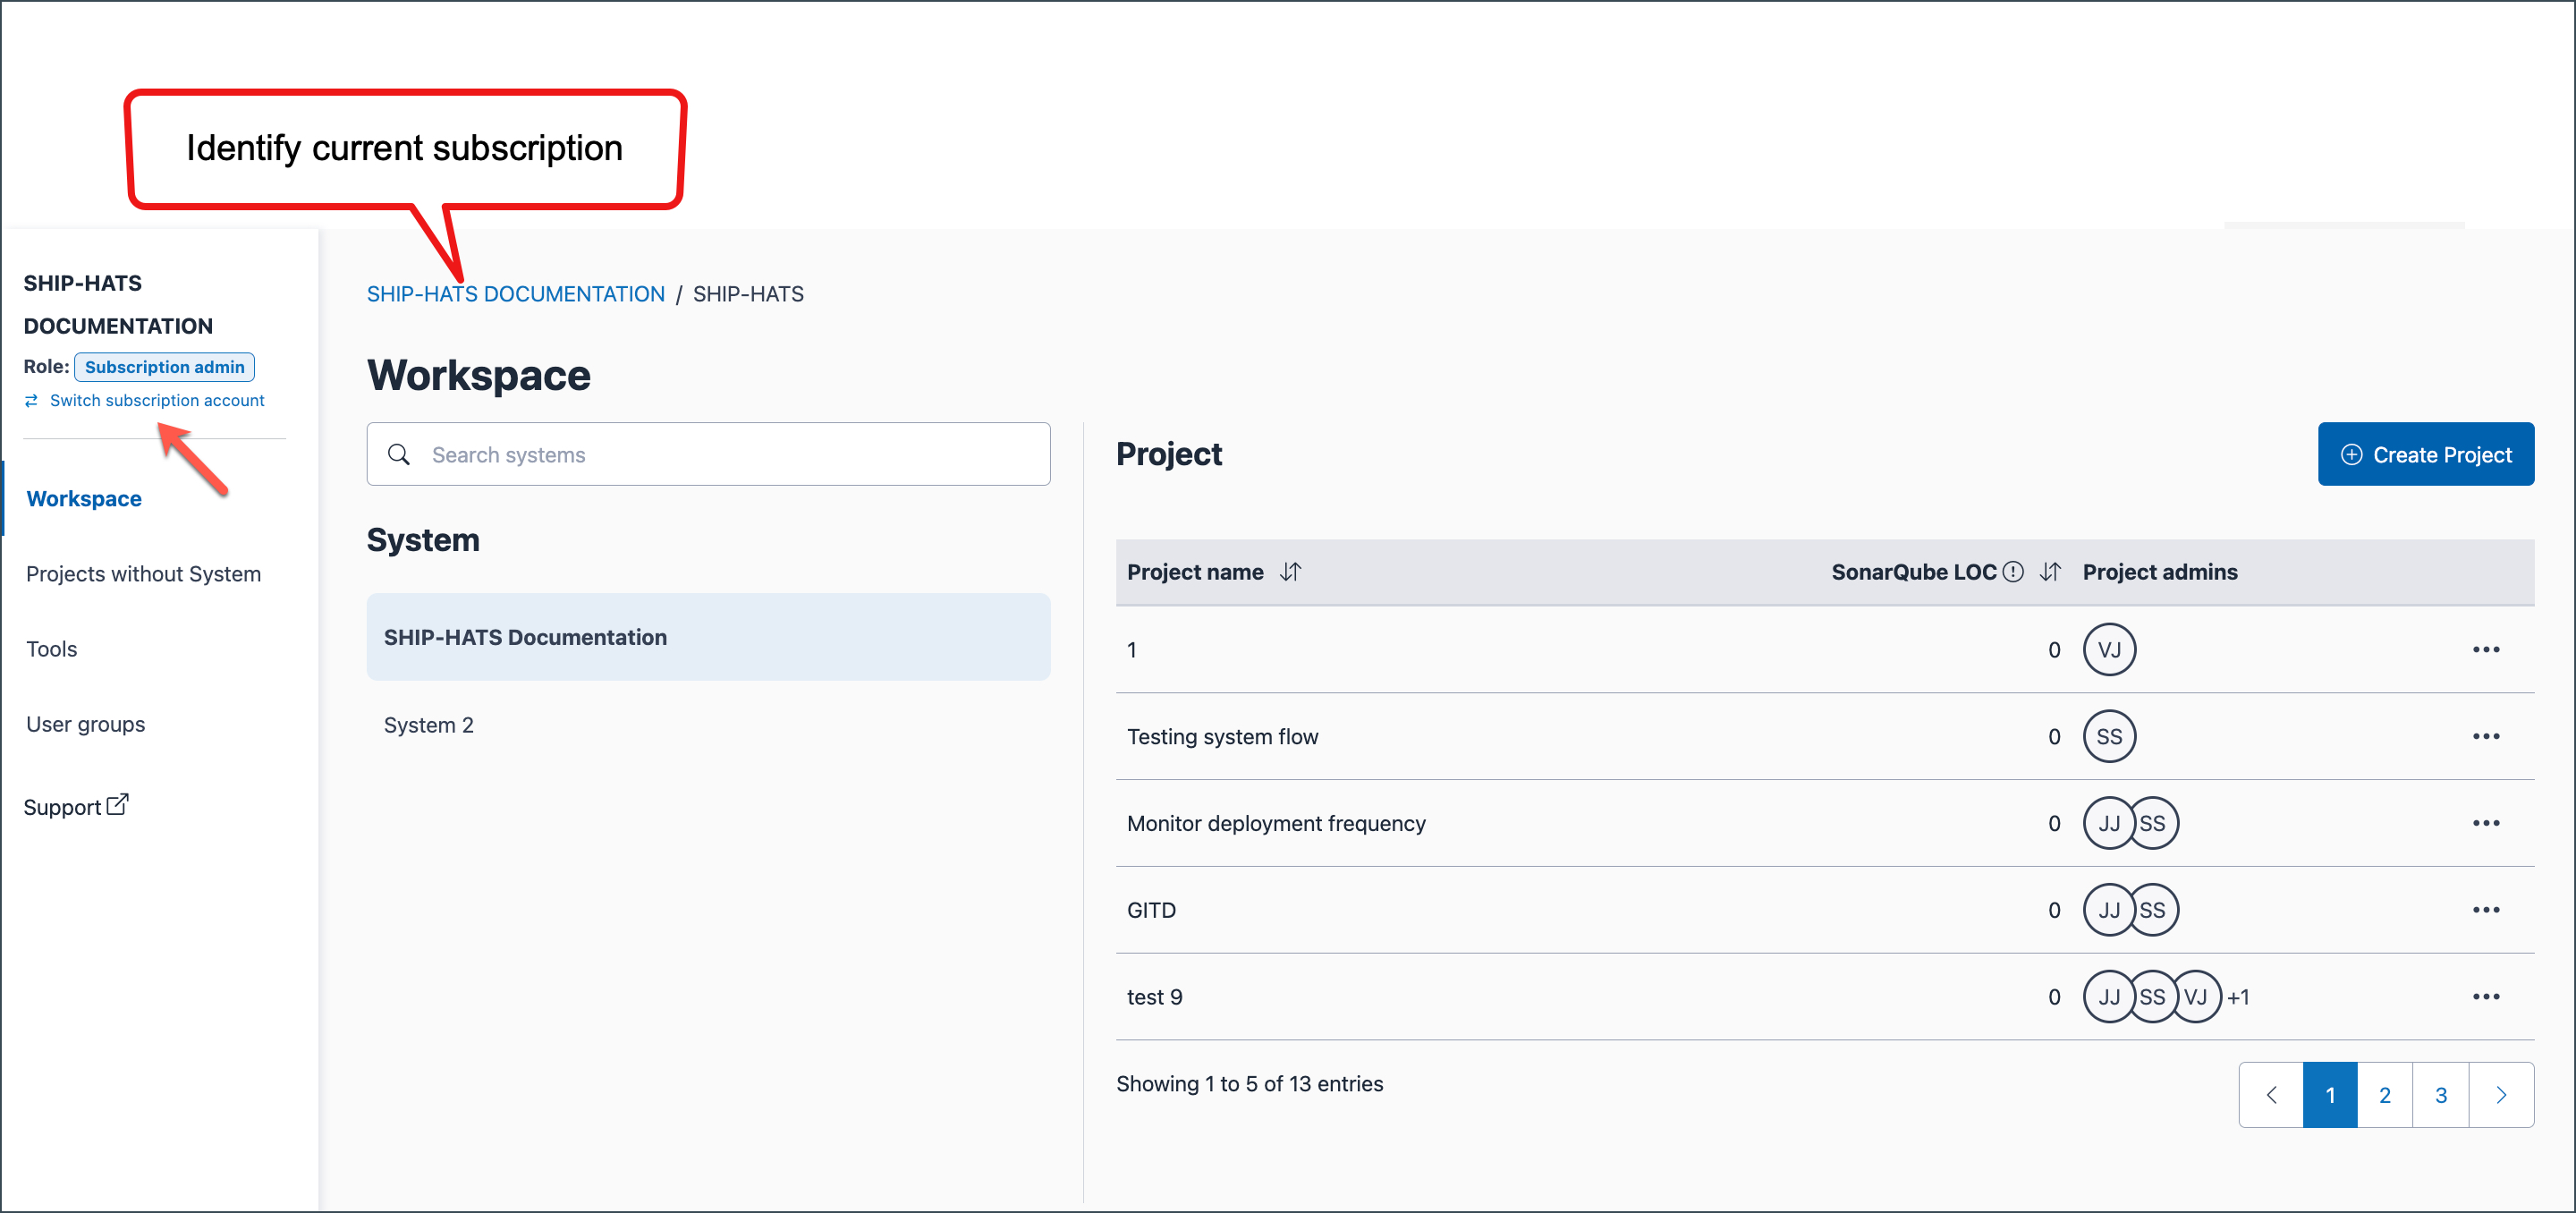
Task: Open more options for Monitor deployment frequency
Action: tap(2486, 824)
